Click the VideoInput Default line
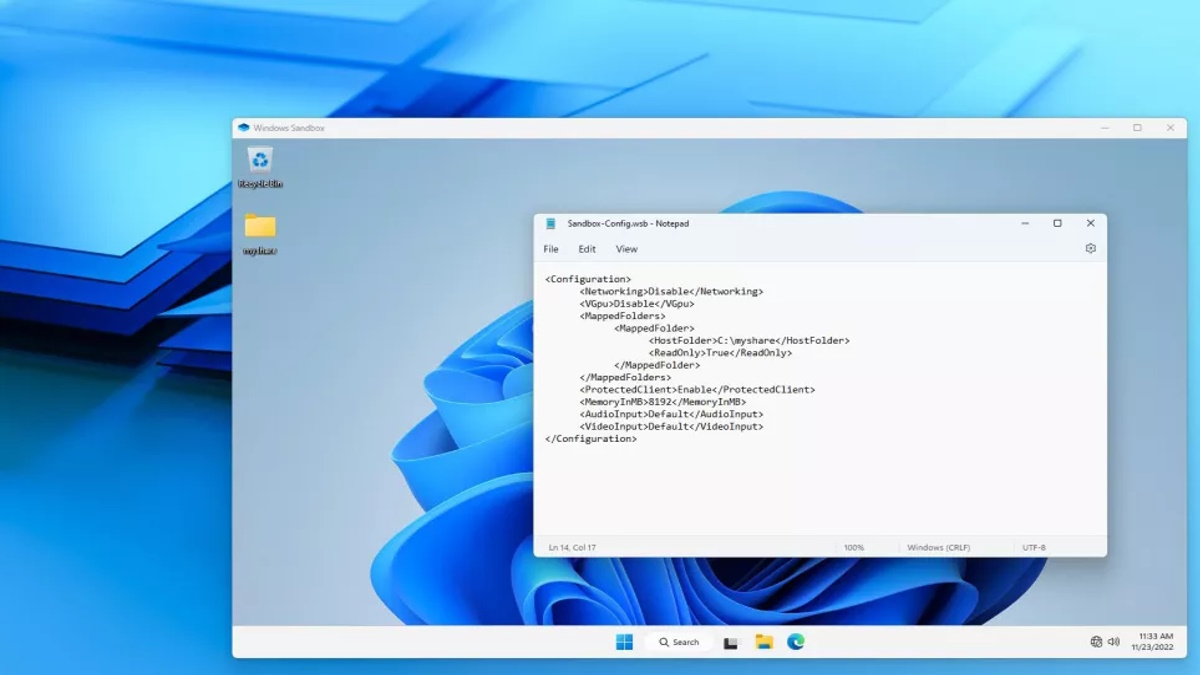 [x=671, y=427]
